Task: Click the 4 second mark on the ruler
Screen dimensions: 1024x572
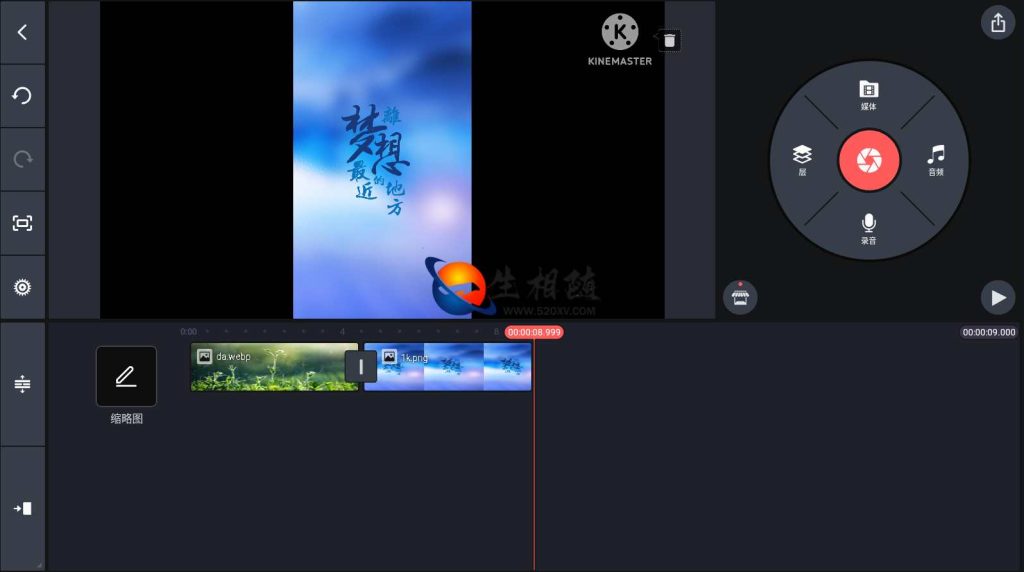Action: pos(342,332)
